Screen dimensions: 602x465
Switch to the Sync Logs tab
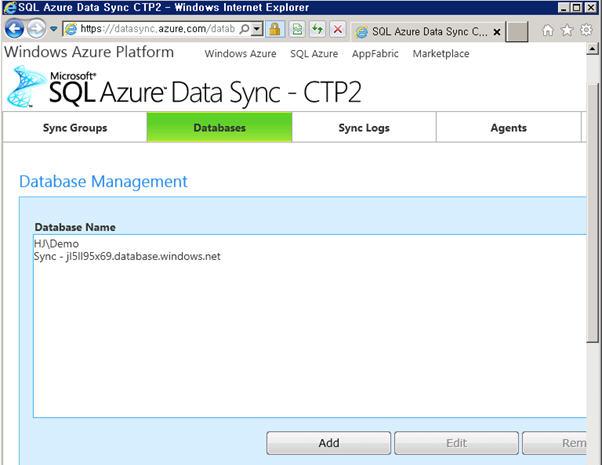(364, 127)
